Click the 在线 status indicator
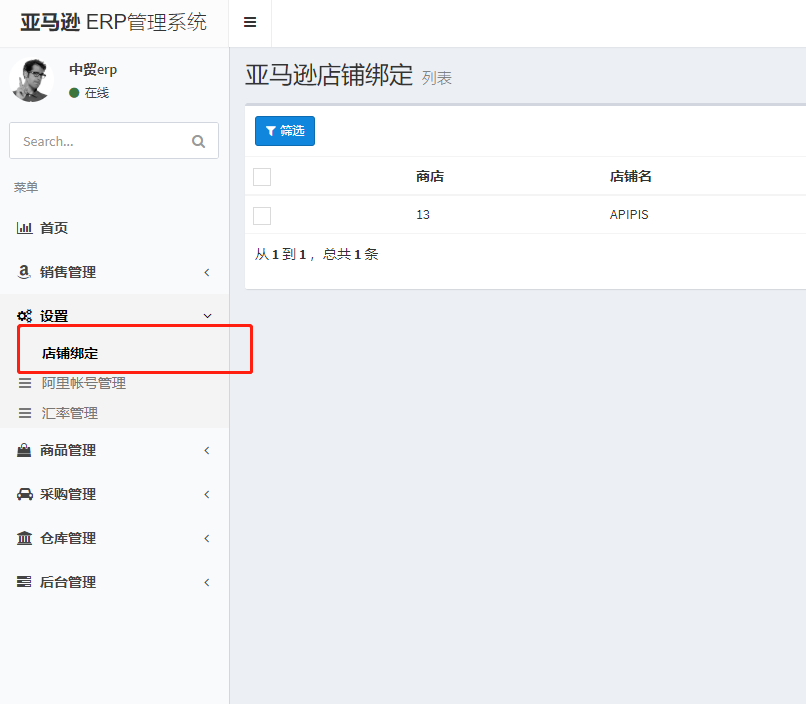806x704 pixels. tap(89, 92)
